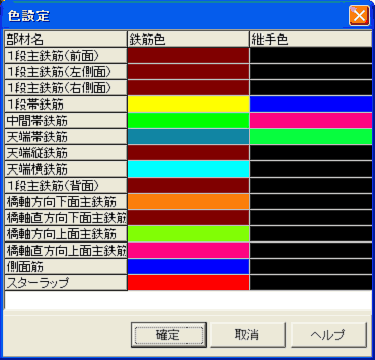
Task: Choose 継手色 swatch for 1段主鉄筋(右側面)
Action: [x=311, y=88]
